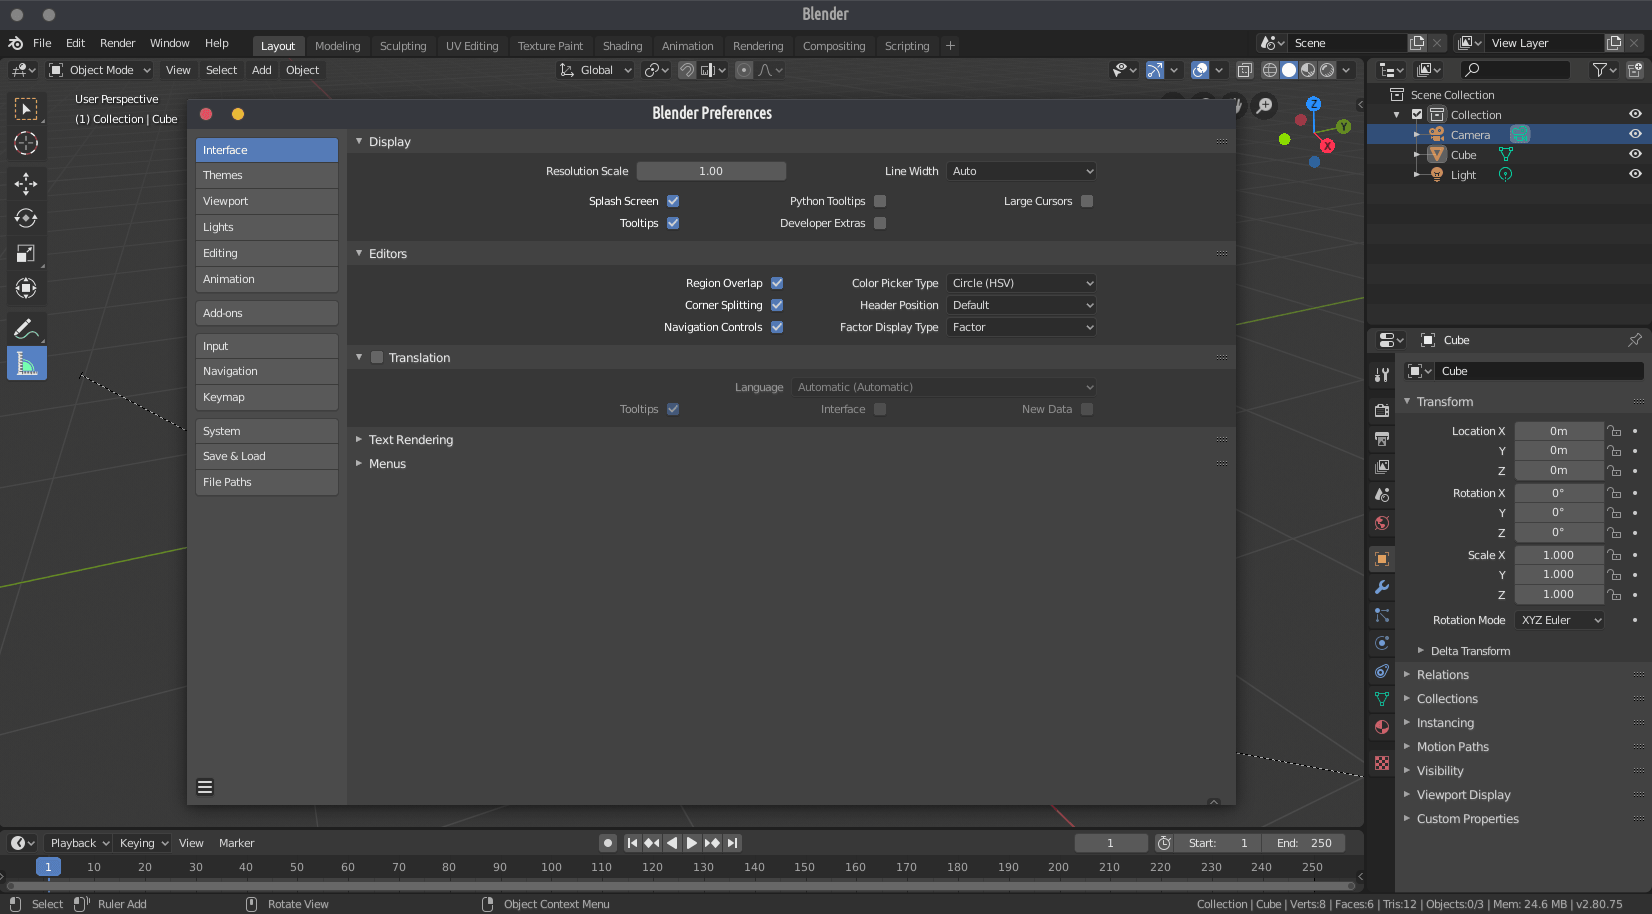Open the Keymap preferences section
1652x914 pixels.
[267, 397]
